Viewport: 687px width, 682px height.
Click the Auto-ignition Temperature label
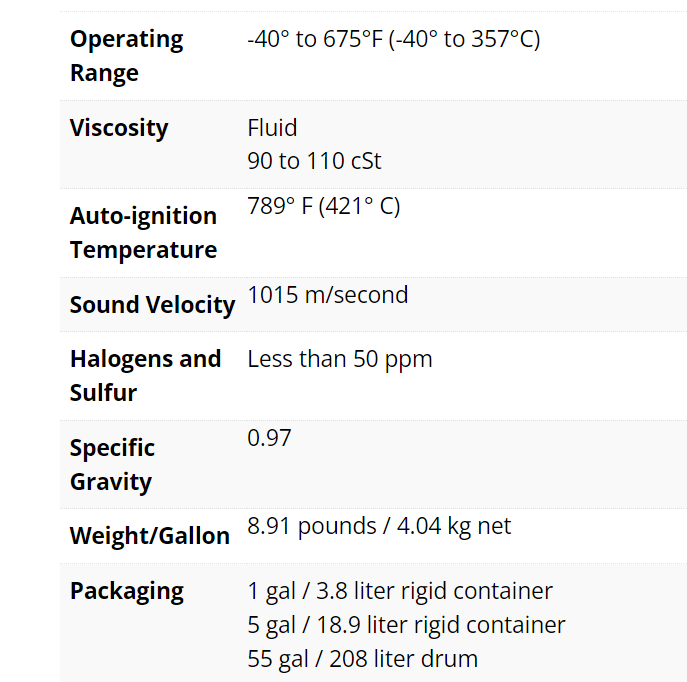pyautogui.click(x=143, y=232)
